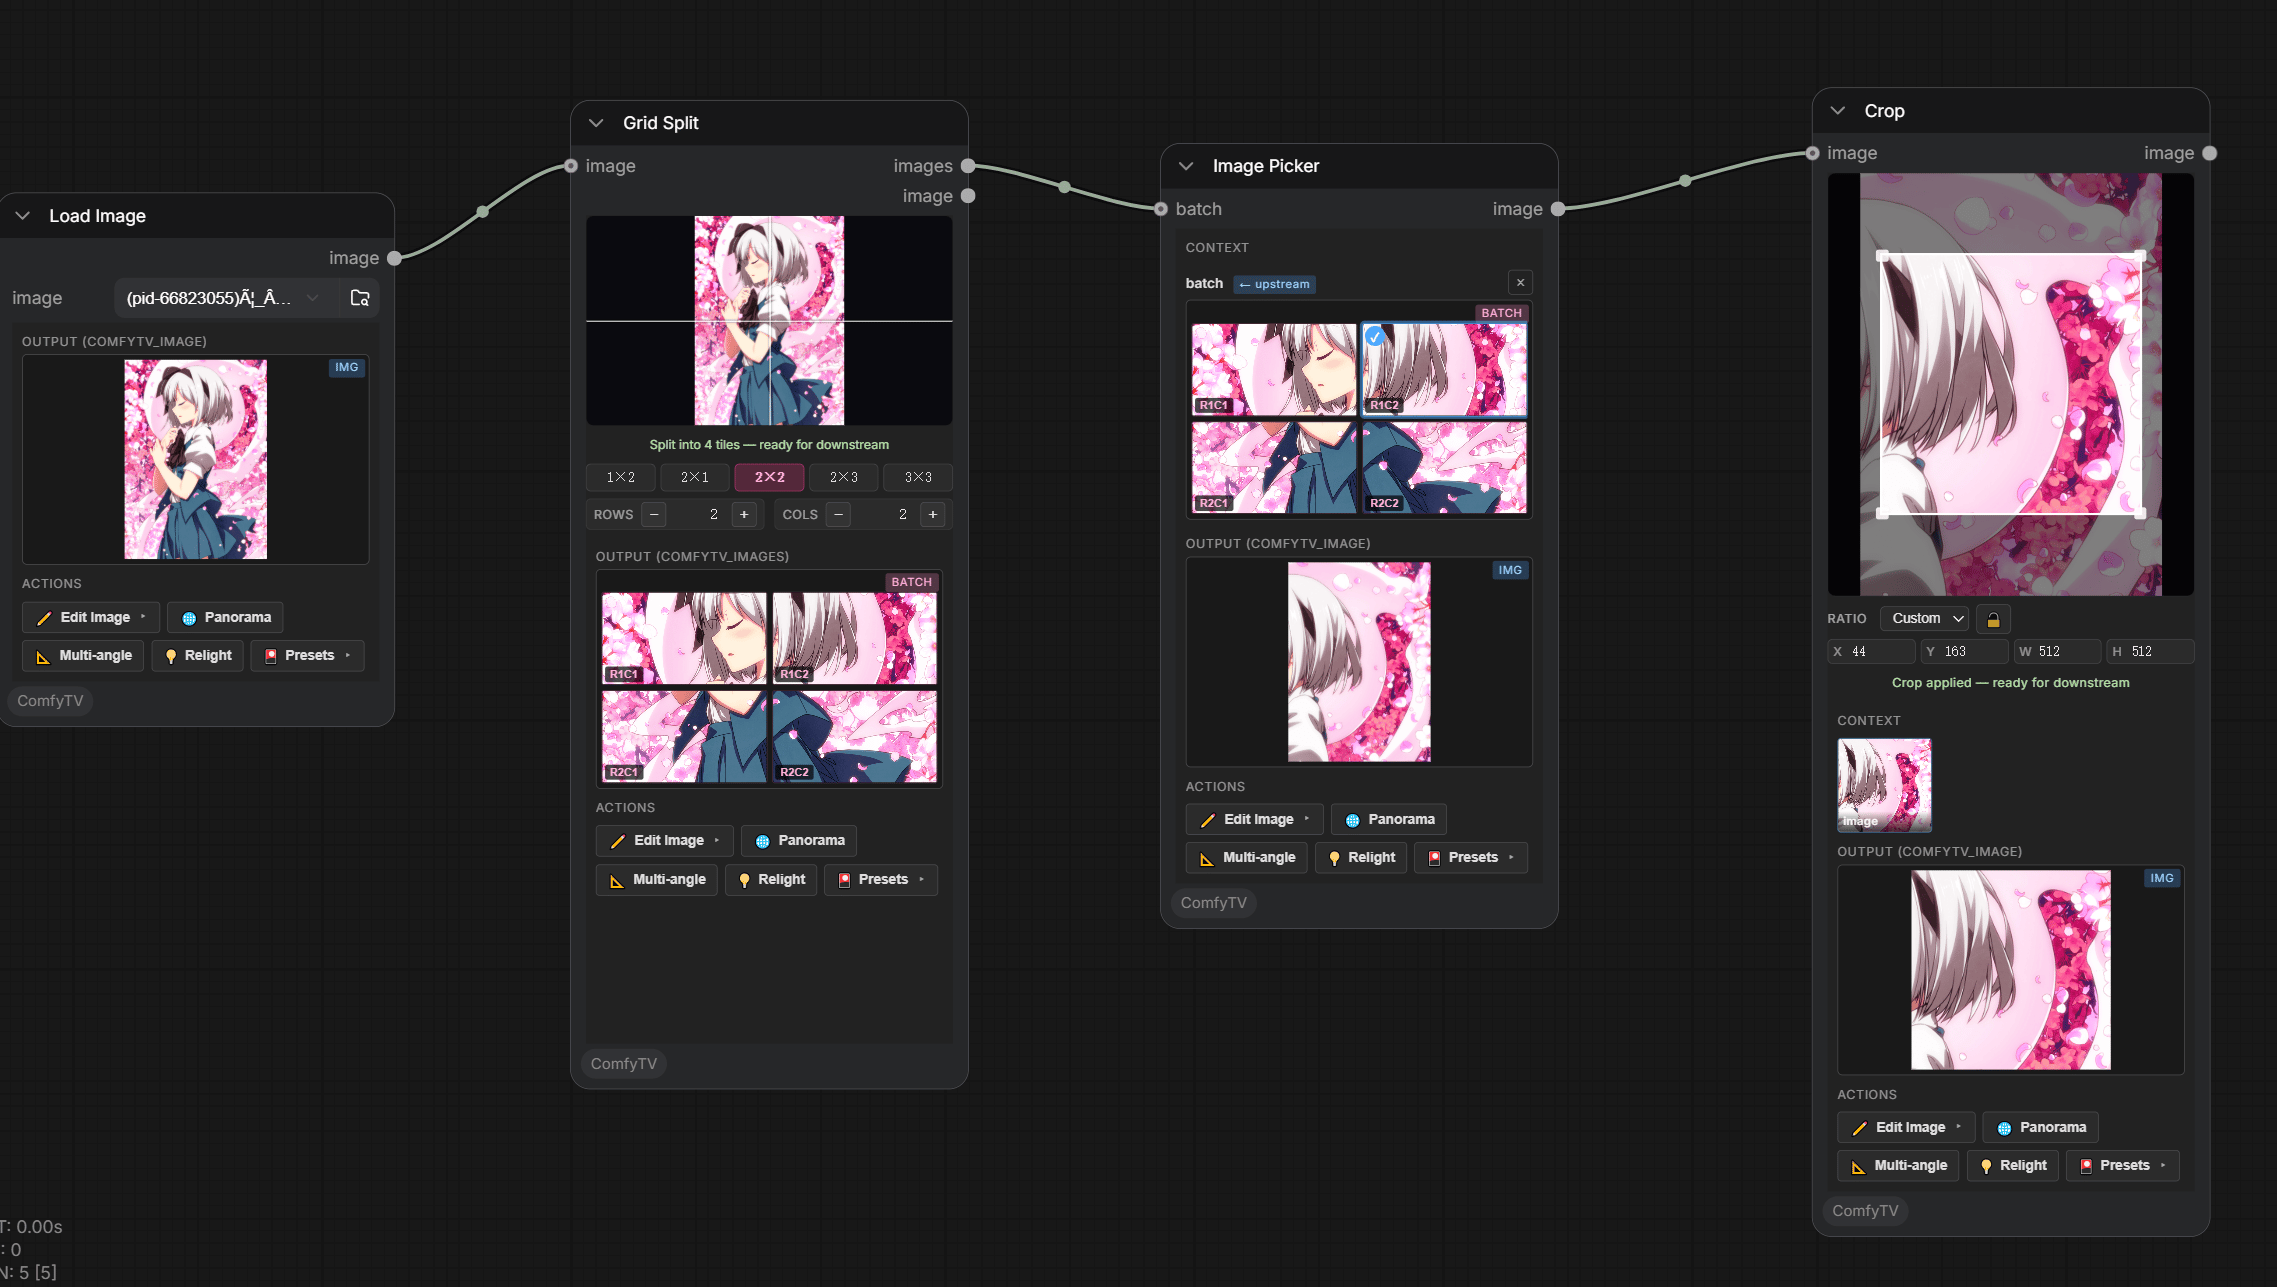Click the Crop image output socket
Screen dimensions: 2277x1287
(x=2210, y=153)
